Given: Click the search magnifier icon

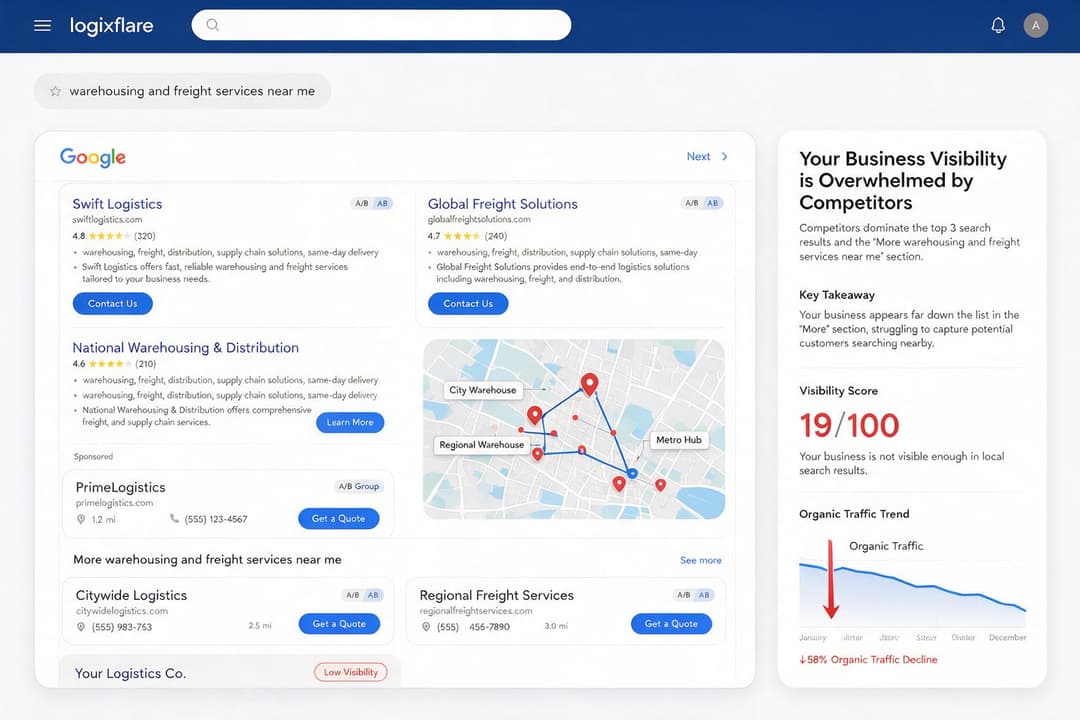Looking at the screenshot, I should pyautogui.click(x=213, y=25).
